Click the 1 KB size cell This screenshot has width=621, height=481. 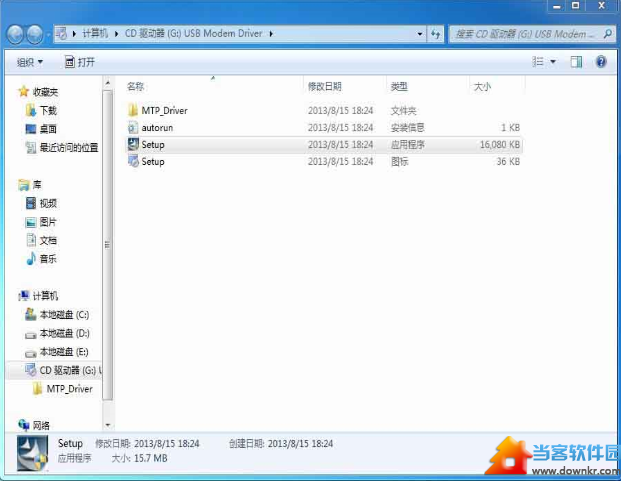point(511,127)
